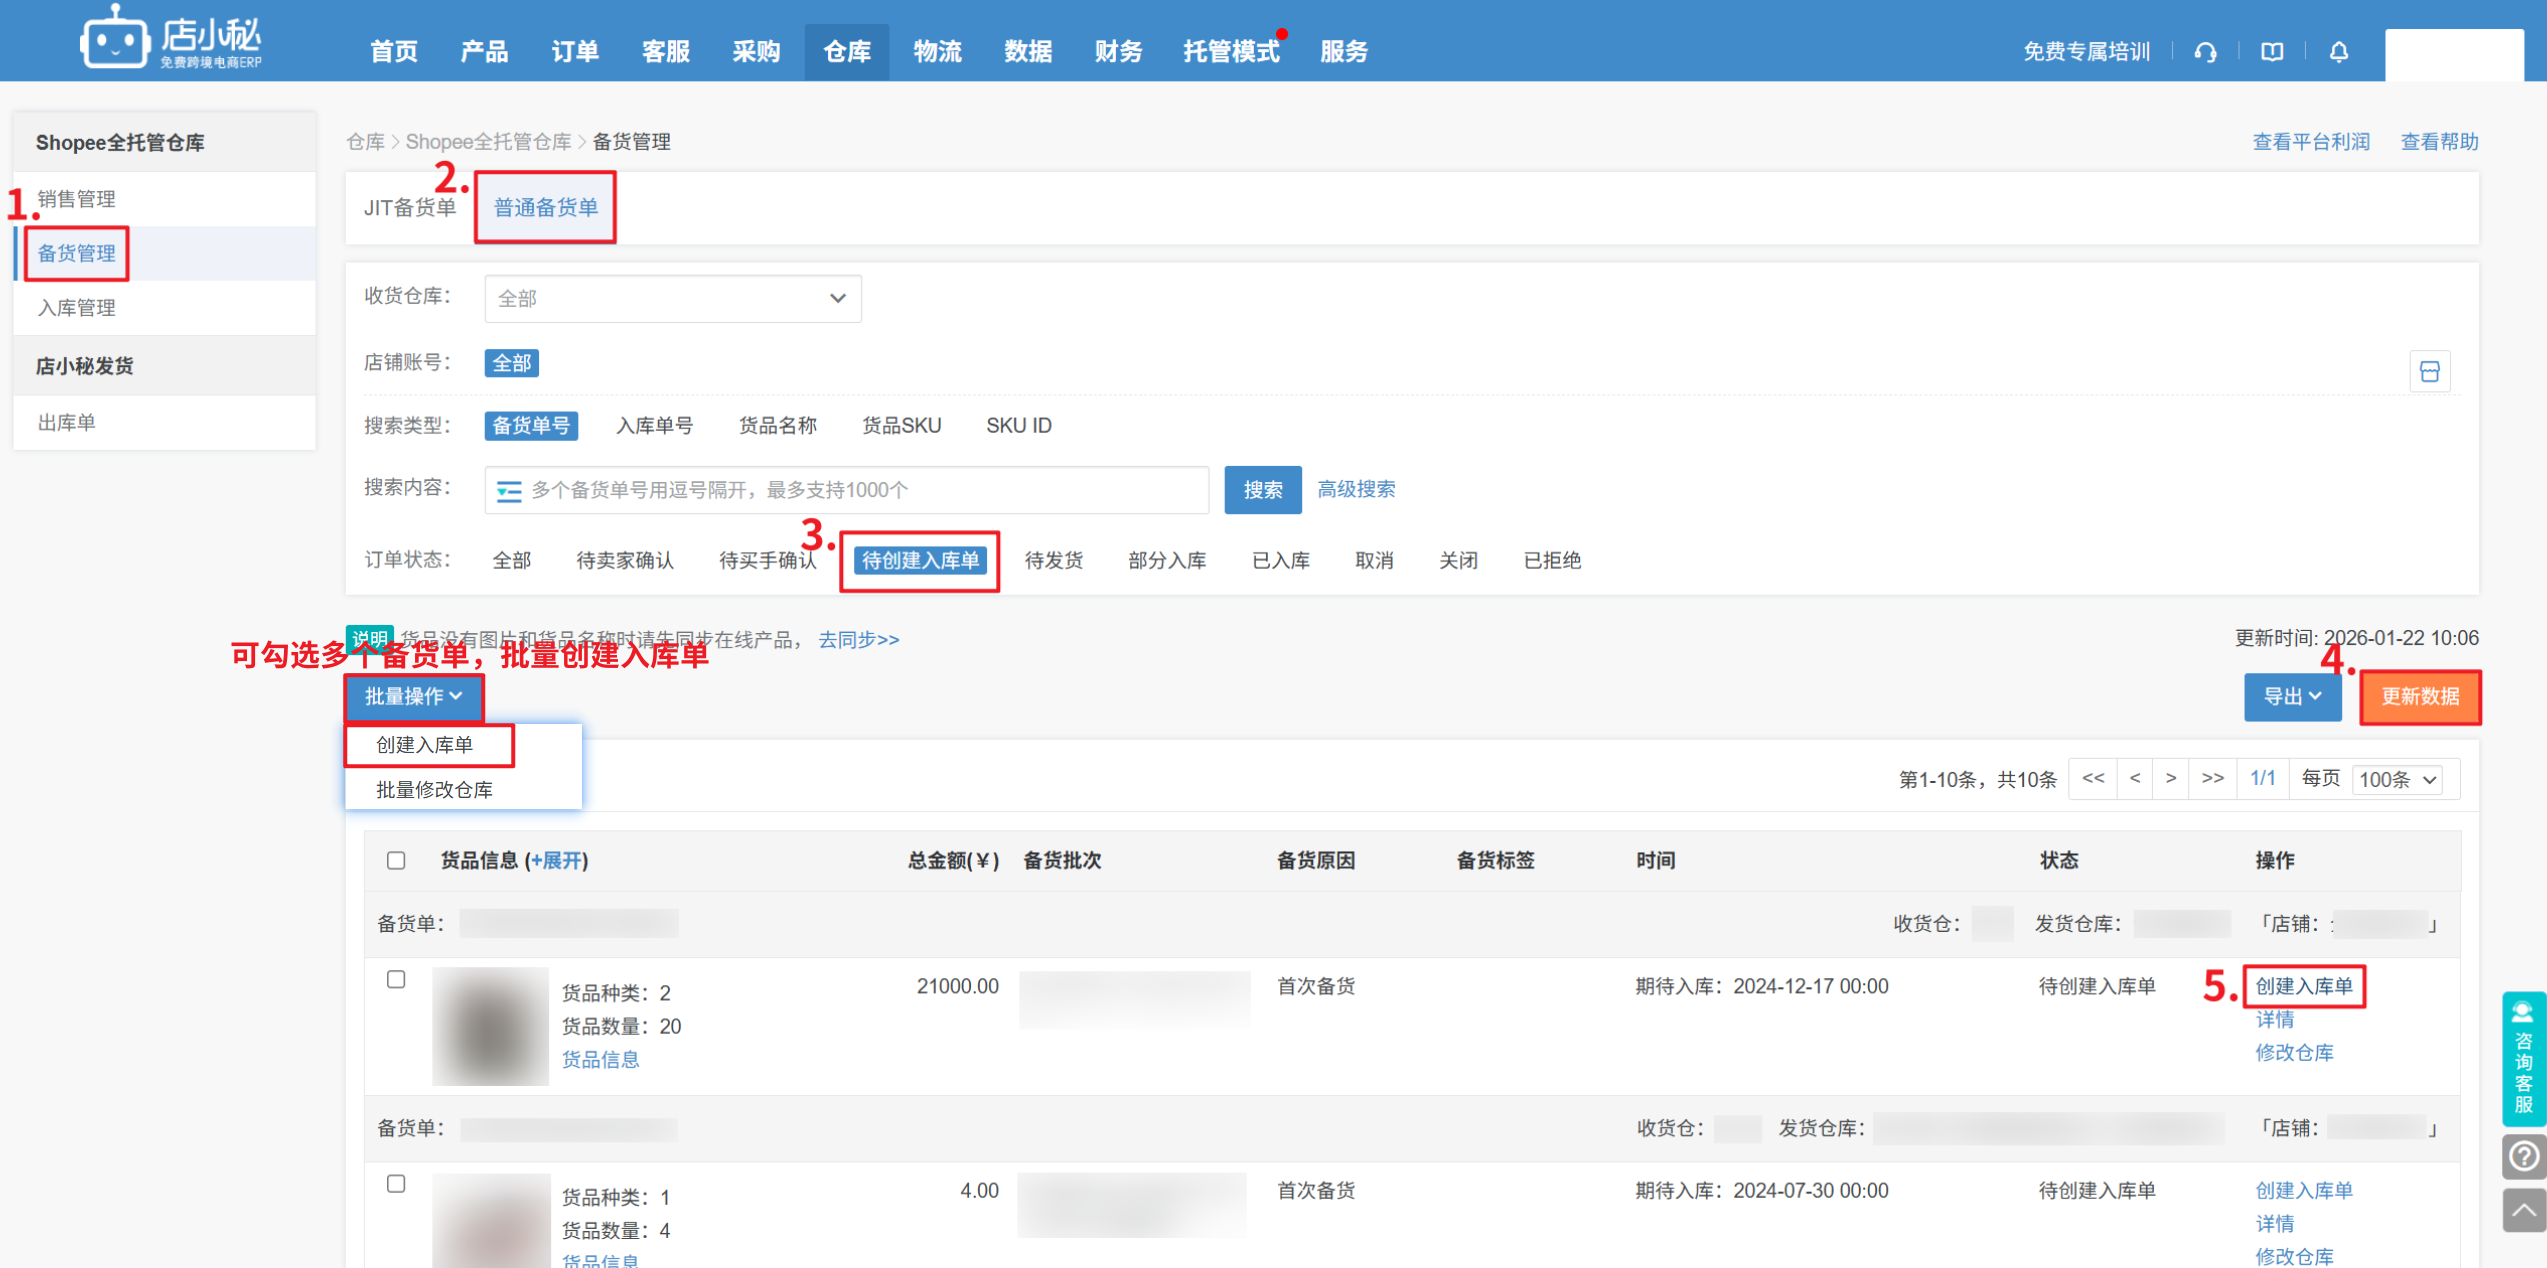
Task: Click the customer service headset icon
Action: click(x=2205, y=52)
